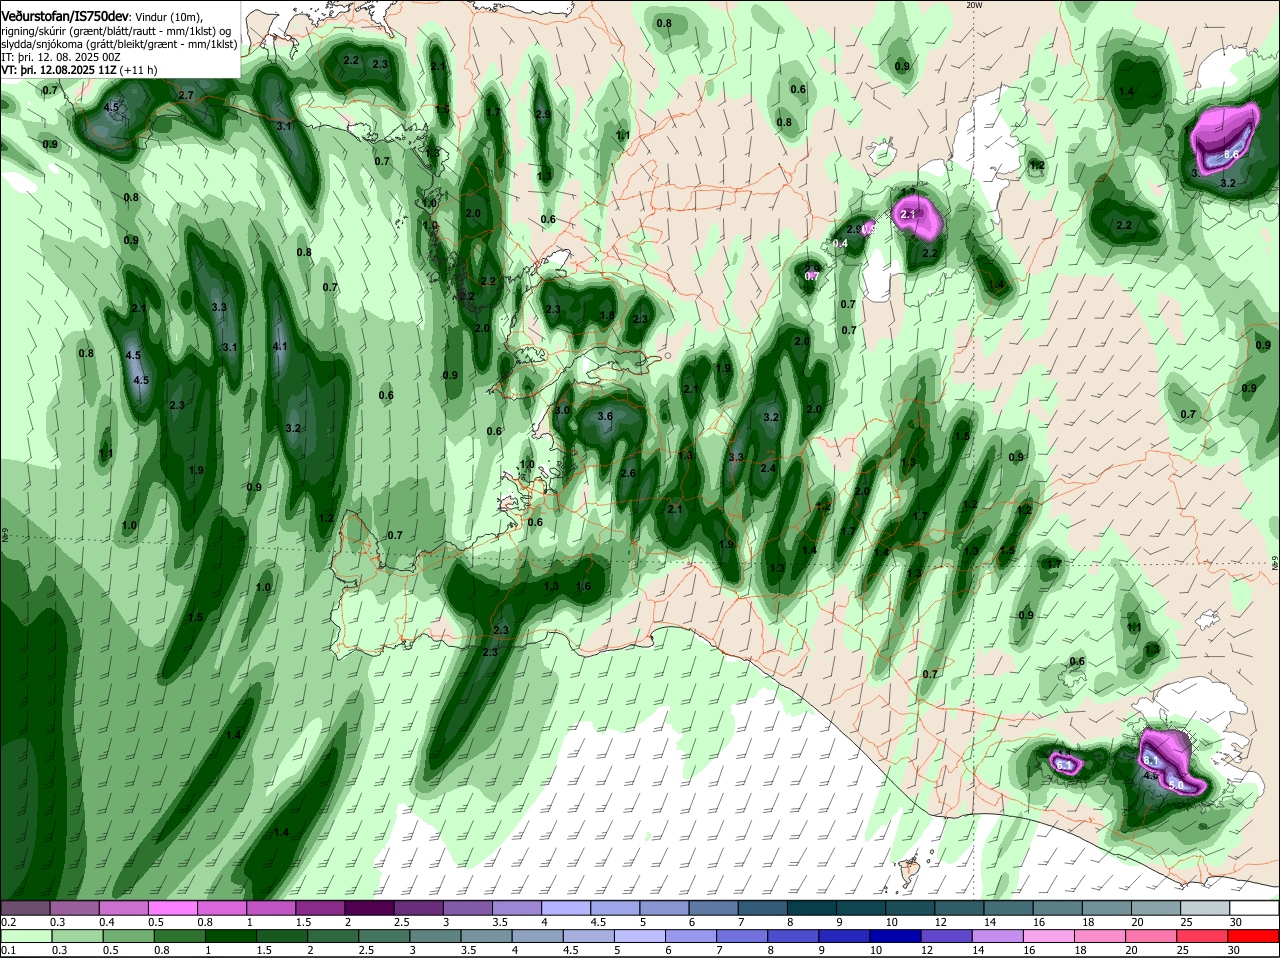Click the '(+11 h)' forecast offset text
The height and width of the screenshot is (958, 1280).
coord(140,70)
